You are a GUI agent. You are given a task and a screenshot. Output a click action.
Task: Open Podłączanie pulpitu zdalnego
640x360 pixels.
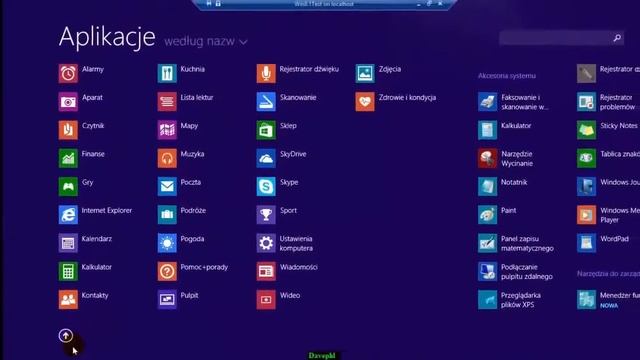(487, 271)
